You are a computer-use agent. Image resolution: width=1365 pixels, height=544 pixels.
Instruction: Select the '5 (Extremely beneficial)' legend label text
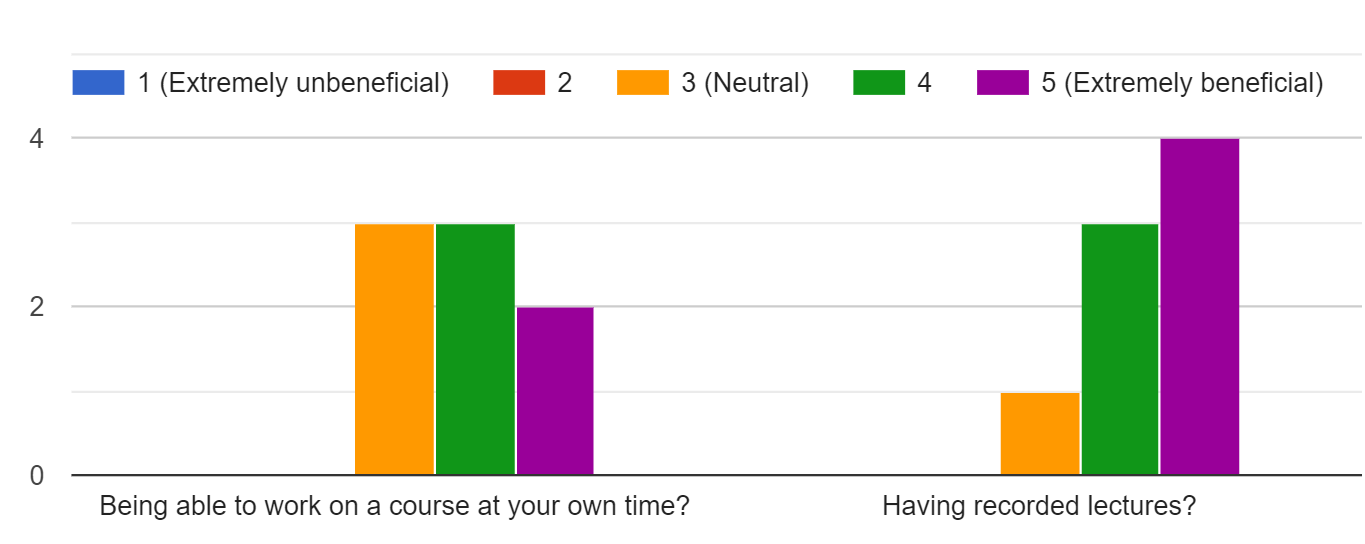[1182, 83]
